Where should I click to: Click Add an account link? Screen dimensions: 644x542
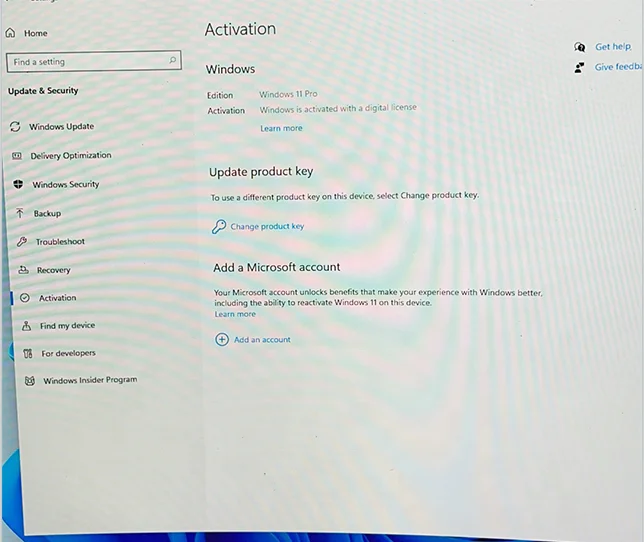point(262,340)
